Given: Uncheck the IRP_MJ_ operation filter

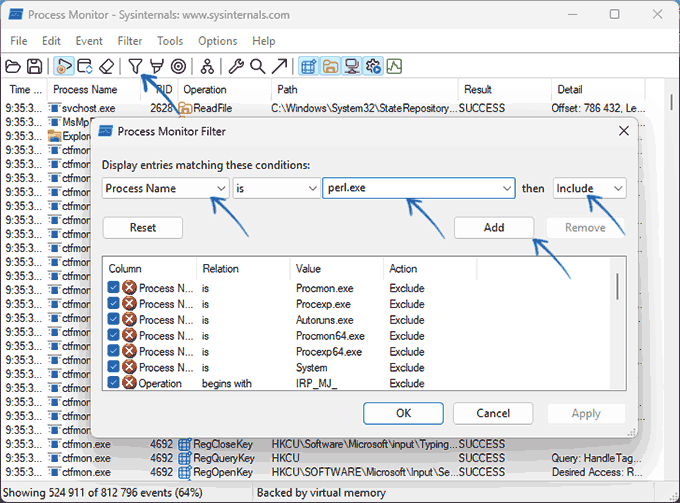Looking at the screenshot, I should coord(113,383).
